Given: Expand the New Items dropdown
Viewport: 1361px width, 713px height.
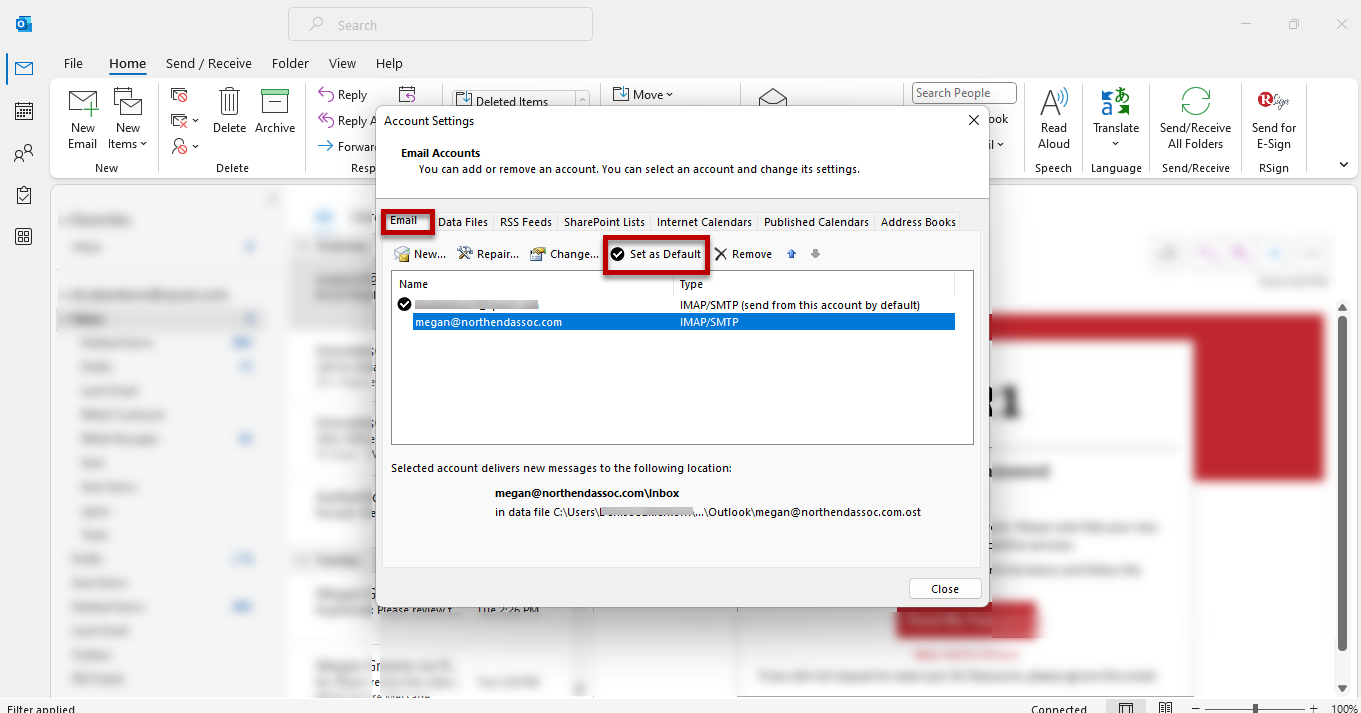Looking at the screenshot, I should coord(128,143).
